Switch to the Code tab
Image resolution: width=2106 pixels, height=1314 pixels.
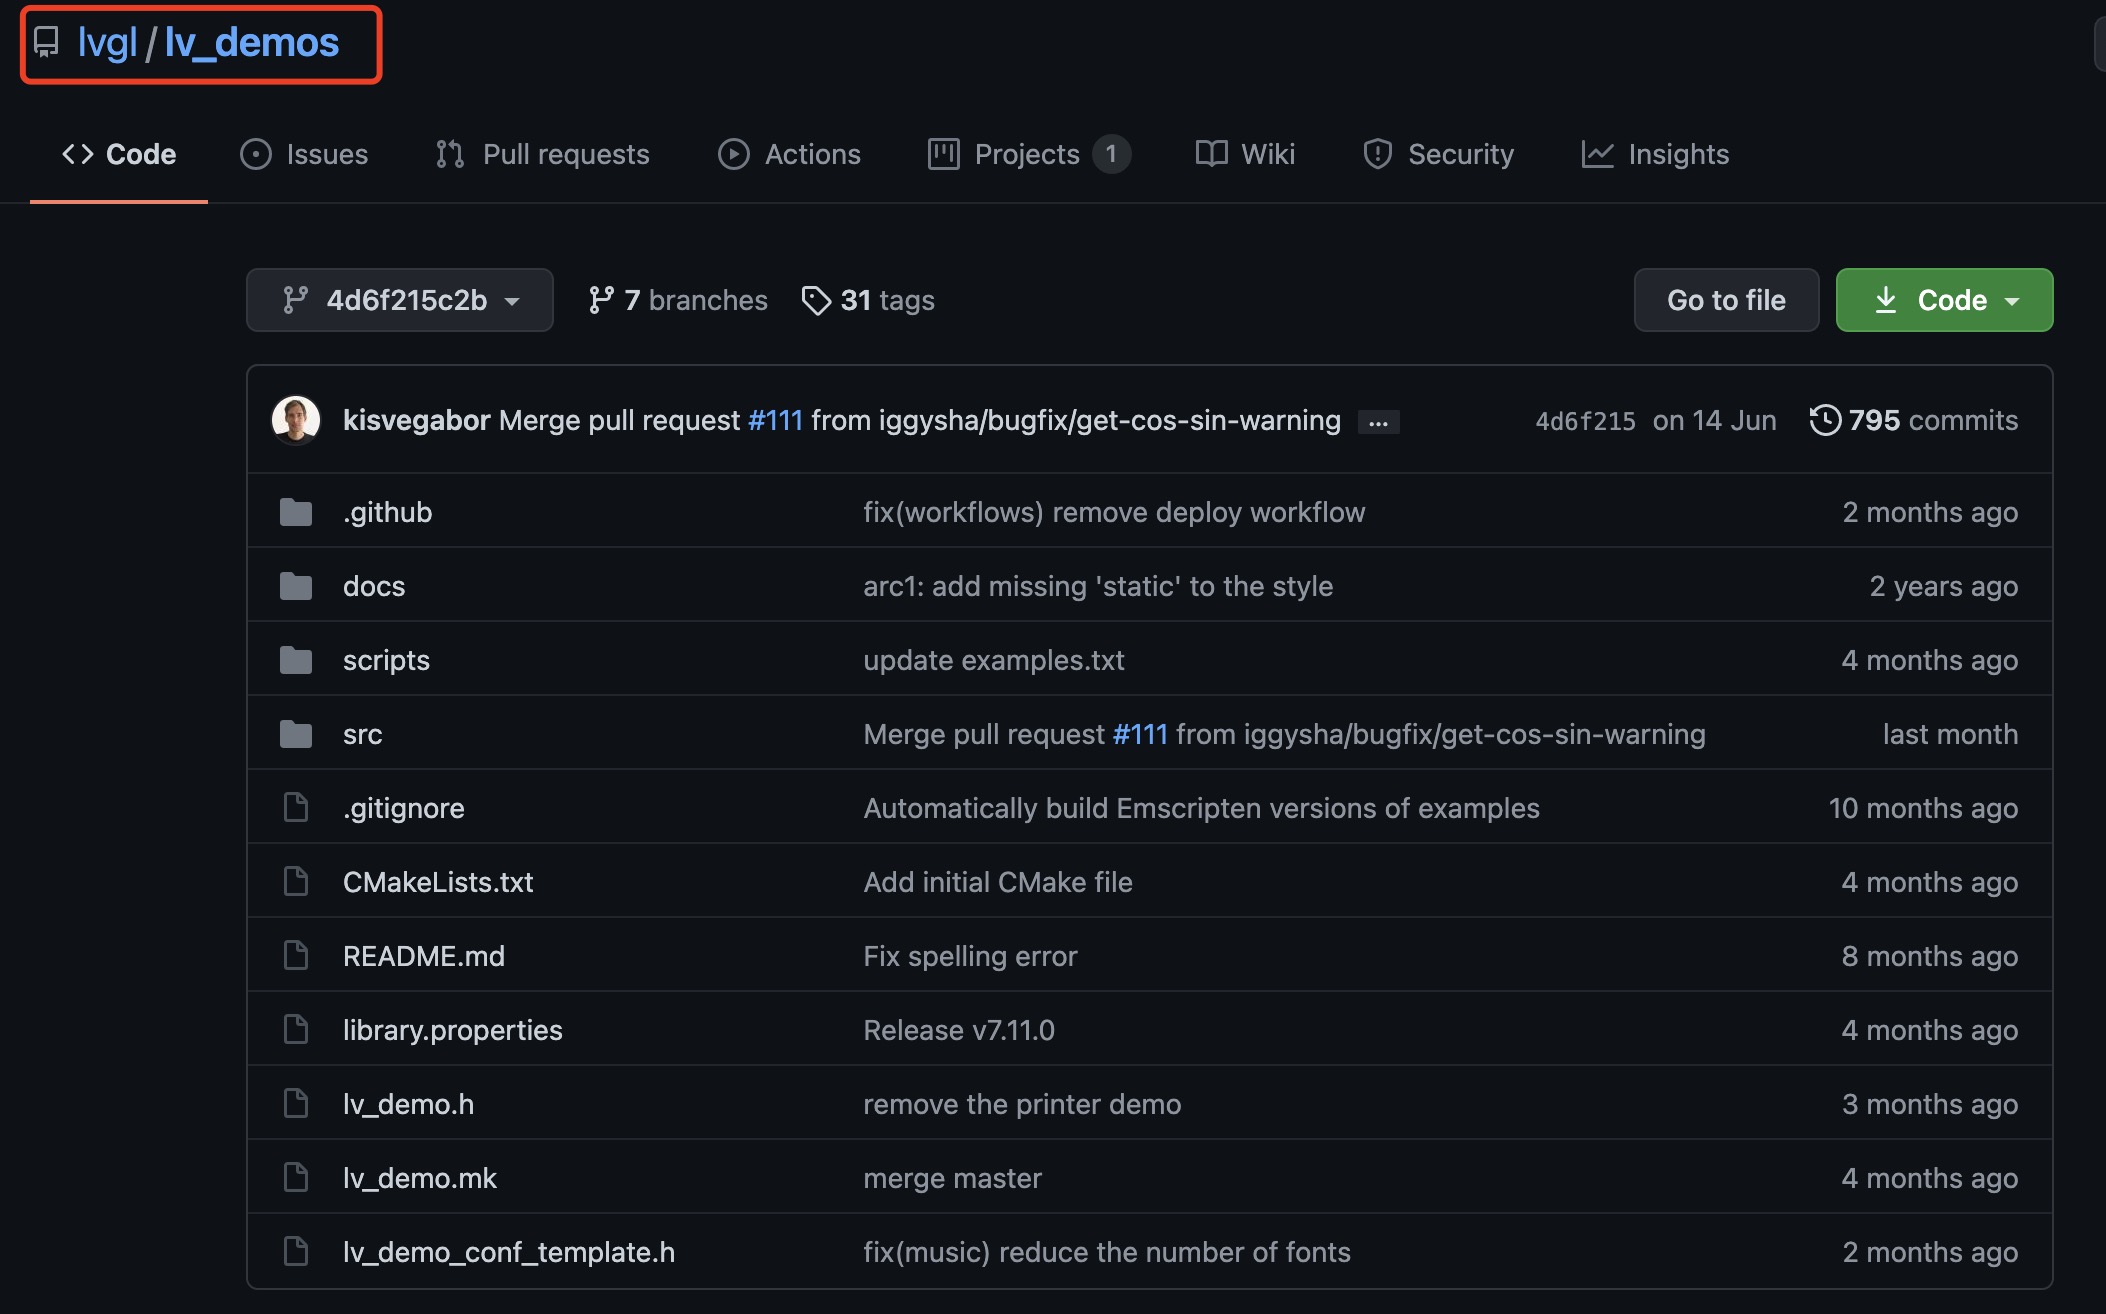click(x=119, y=154)
